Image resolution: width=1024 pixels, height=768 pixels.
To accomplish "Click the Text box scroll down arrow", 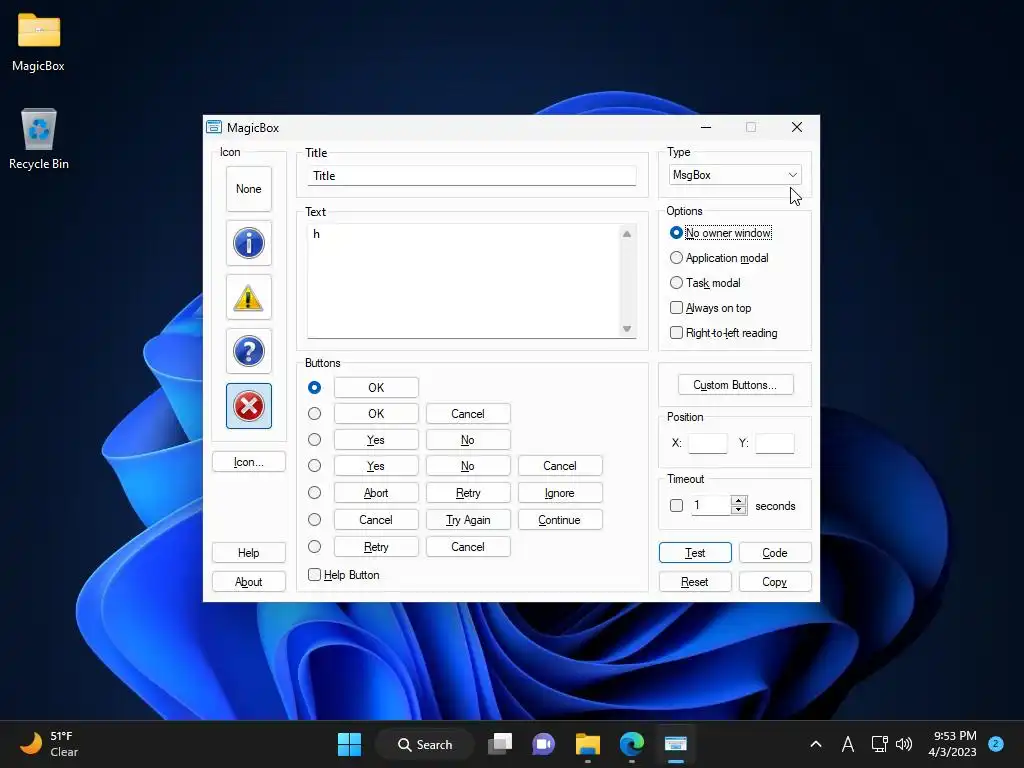I will coord(627,329).
